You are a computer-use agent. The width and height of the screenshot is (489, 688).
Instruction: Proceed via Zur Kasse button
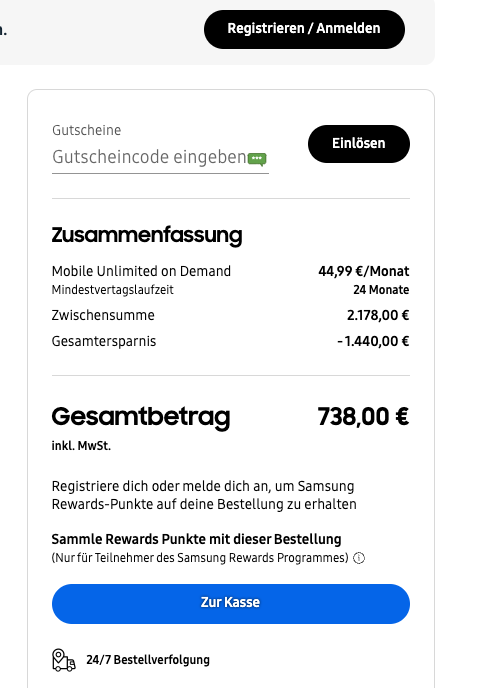[230, 603]
